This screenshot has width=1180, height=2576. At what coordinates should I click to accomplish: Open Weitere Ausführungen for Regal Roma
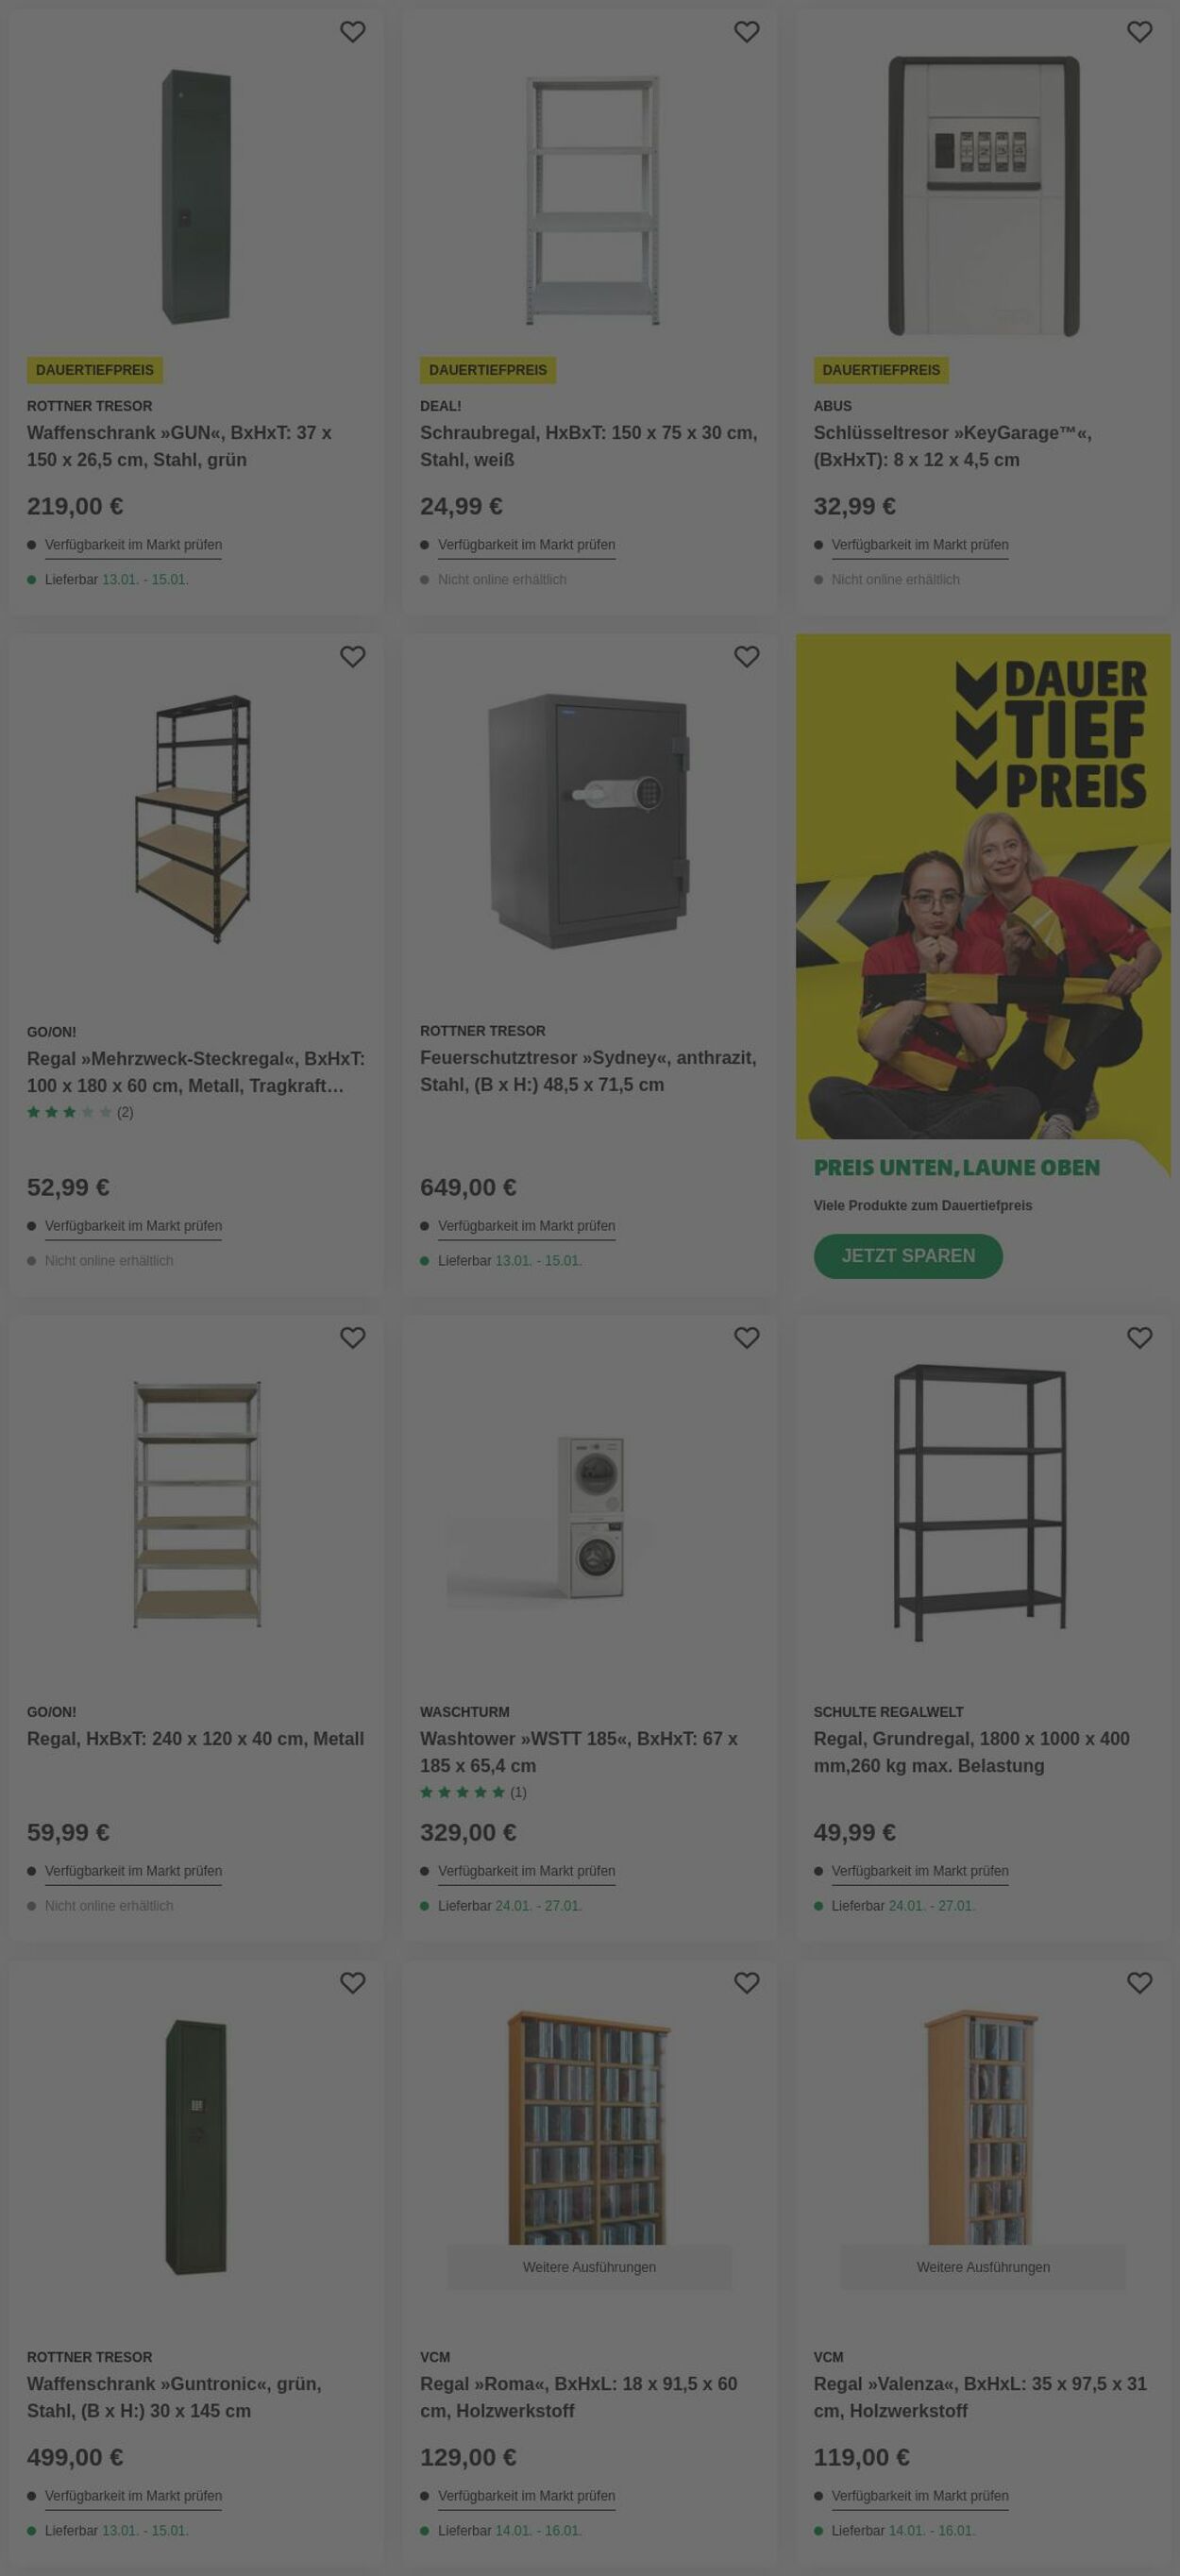click(x=589, y=2267)
